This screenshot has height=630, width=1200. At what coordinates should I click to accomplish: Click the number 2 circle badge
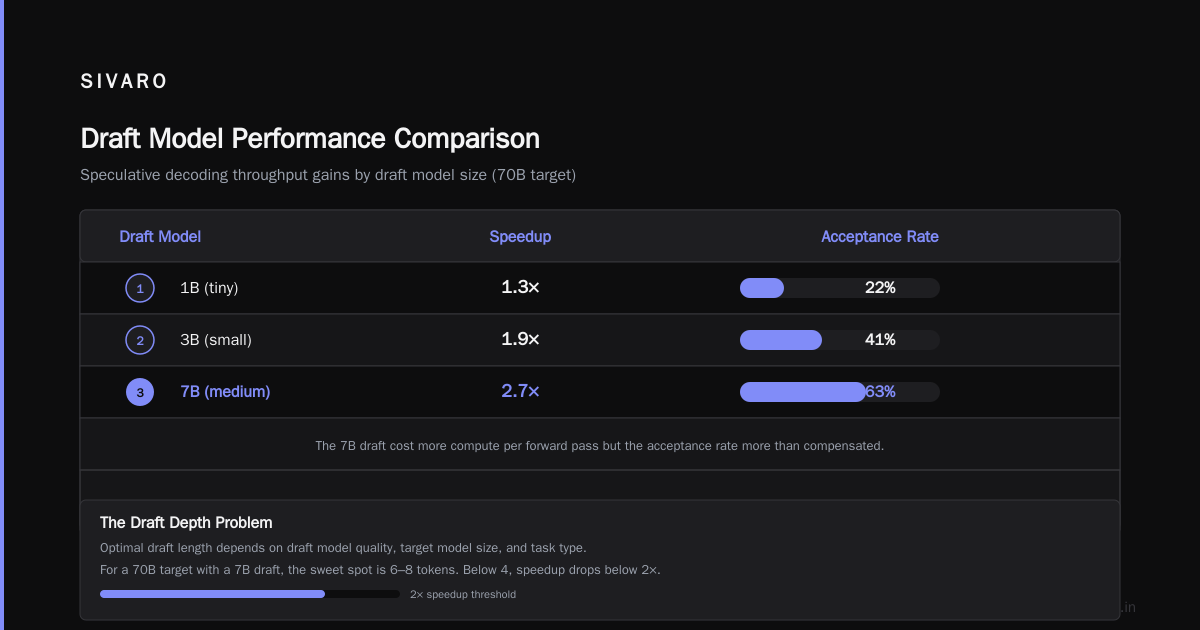(x=140, y=340)
